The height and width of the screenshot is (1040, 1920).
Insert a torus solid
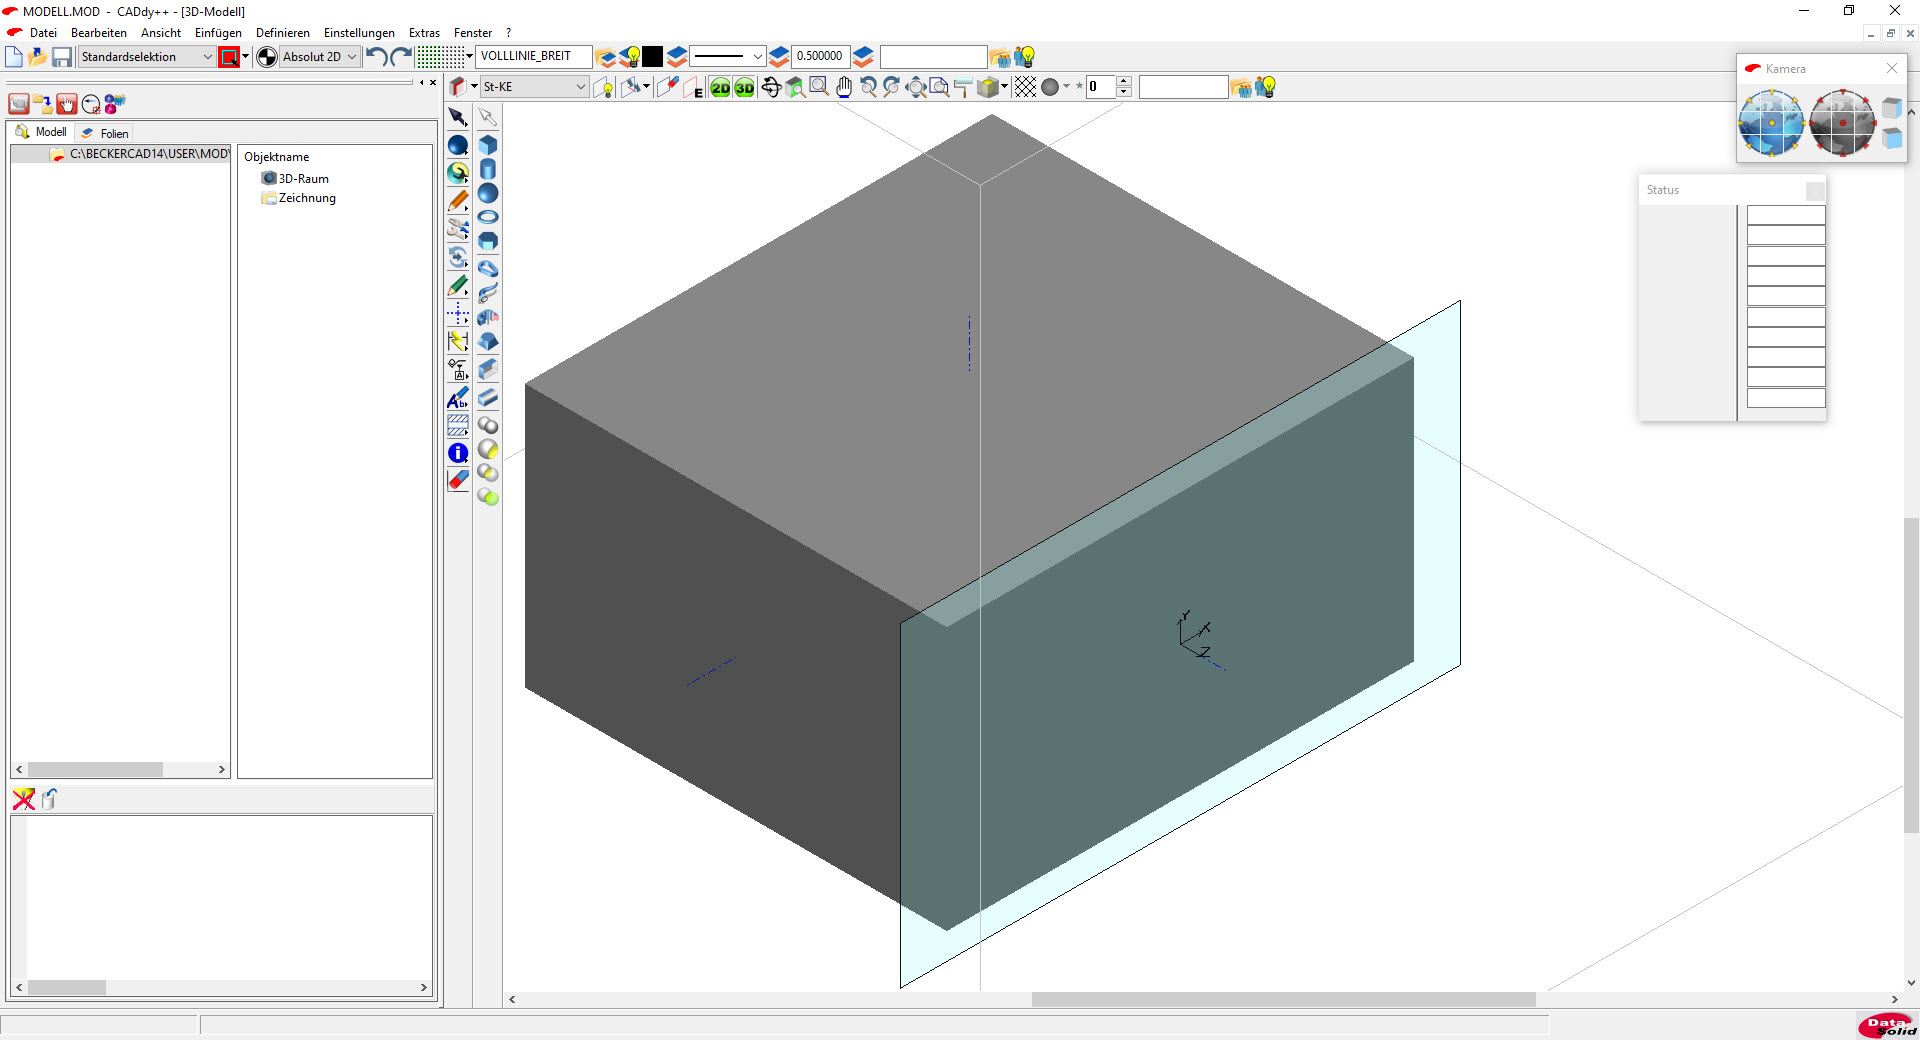pyautogui.click(x=488, y=217)
